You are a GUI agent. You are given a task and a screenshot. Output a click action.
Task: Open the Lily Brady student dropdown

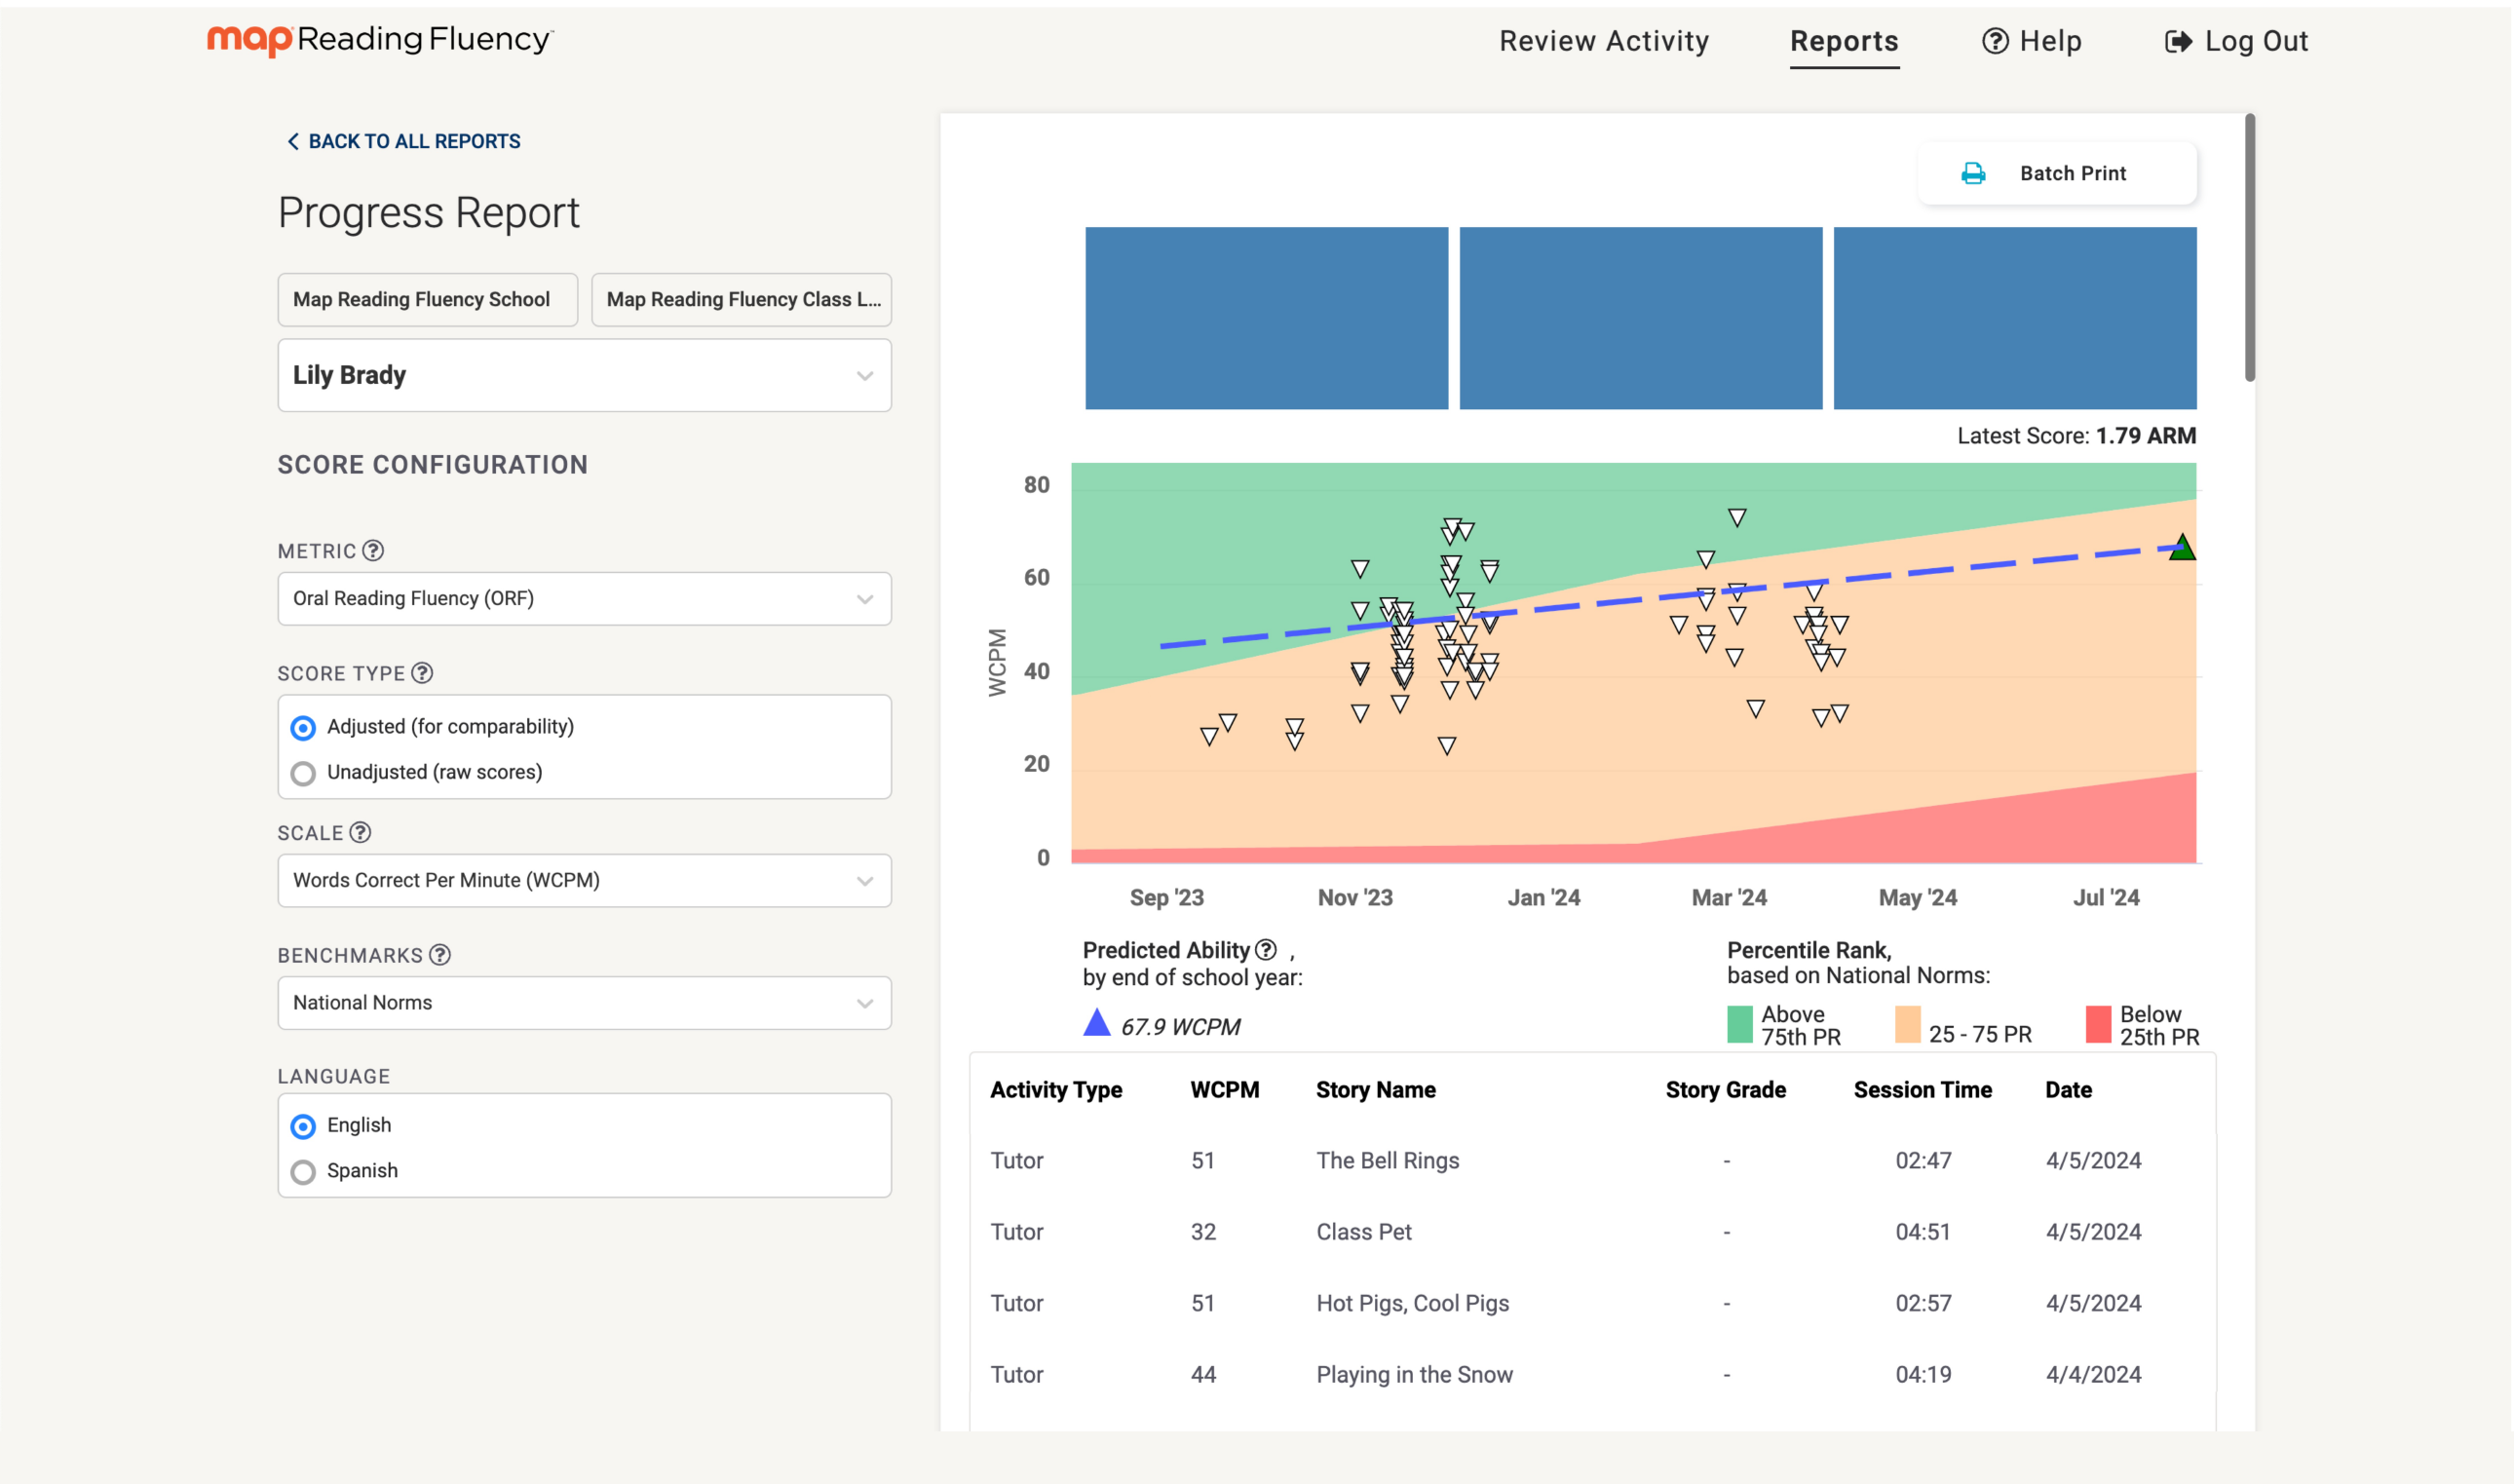(584, 375)
